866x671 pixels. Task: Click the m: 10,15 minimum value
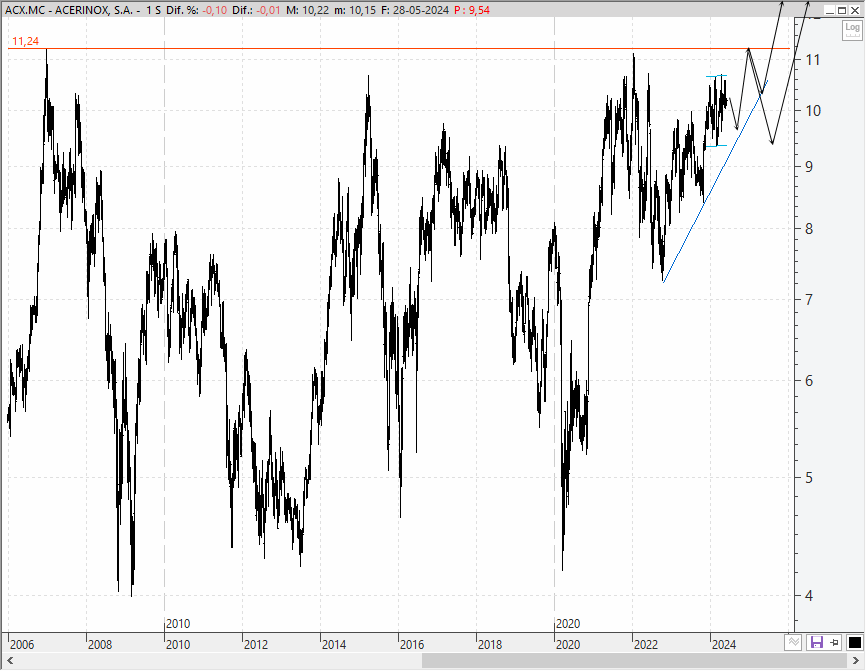coord(355,10)
